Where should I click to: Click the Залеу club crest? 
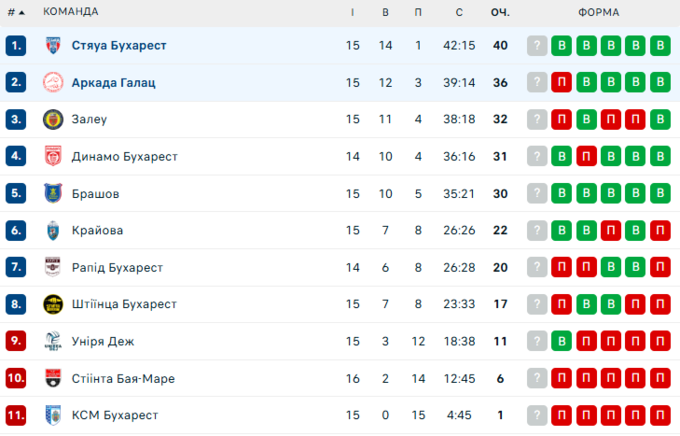[x=53, y=120]
